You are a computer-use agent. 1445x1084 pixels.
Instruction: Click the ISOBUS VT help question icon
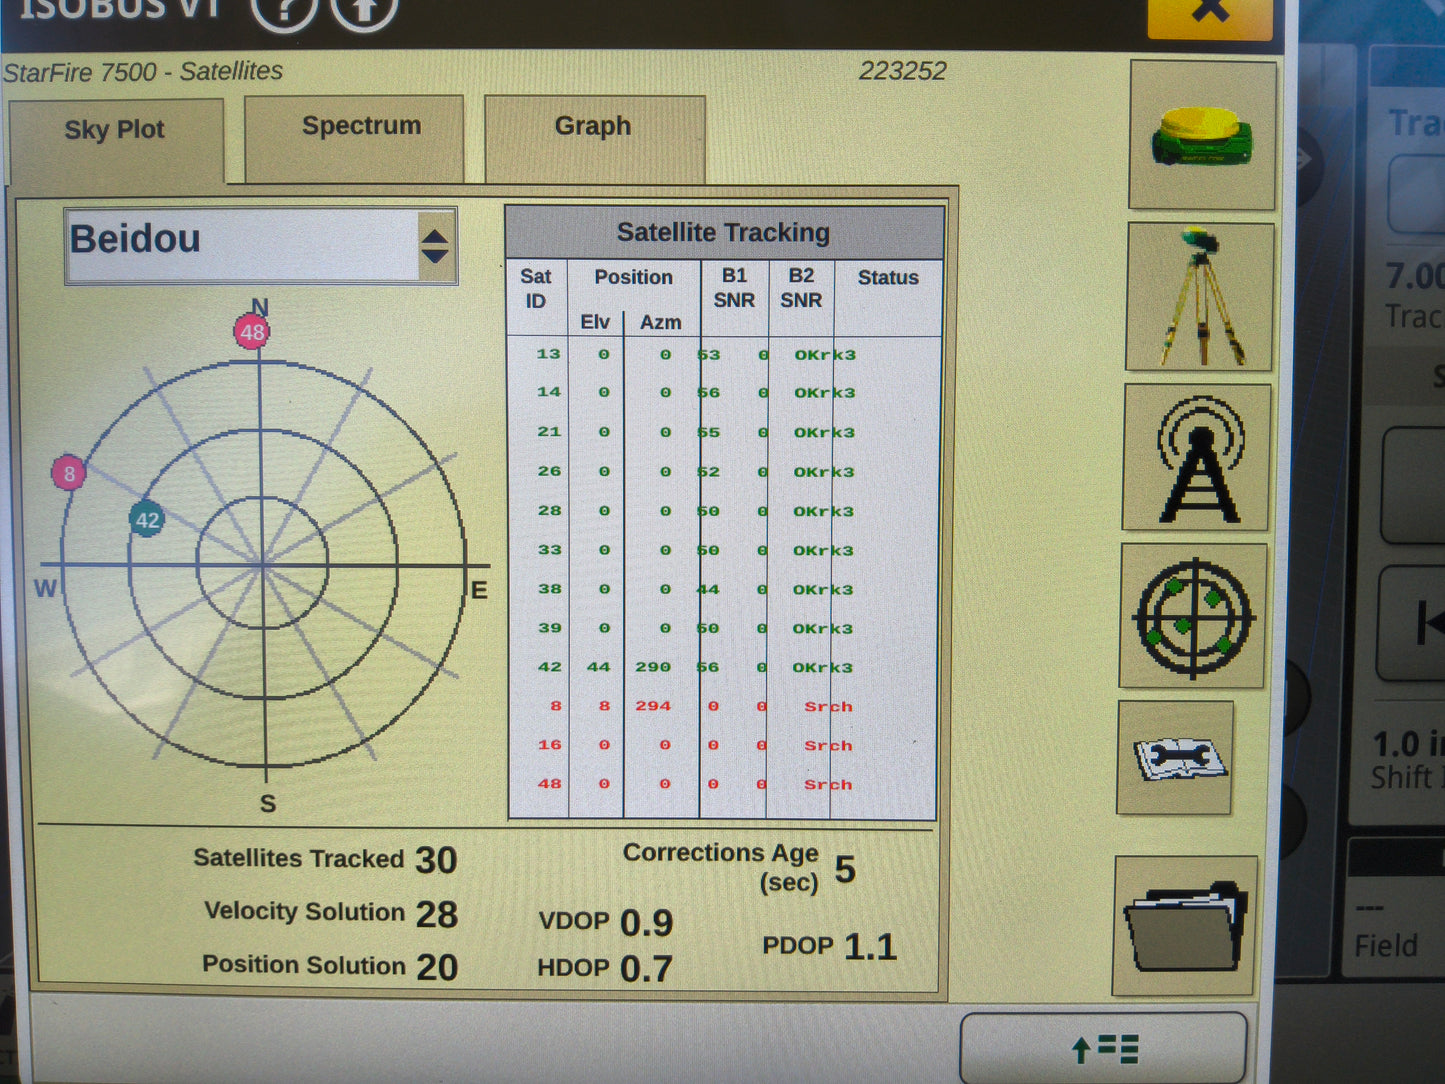pos(284,10)
